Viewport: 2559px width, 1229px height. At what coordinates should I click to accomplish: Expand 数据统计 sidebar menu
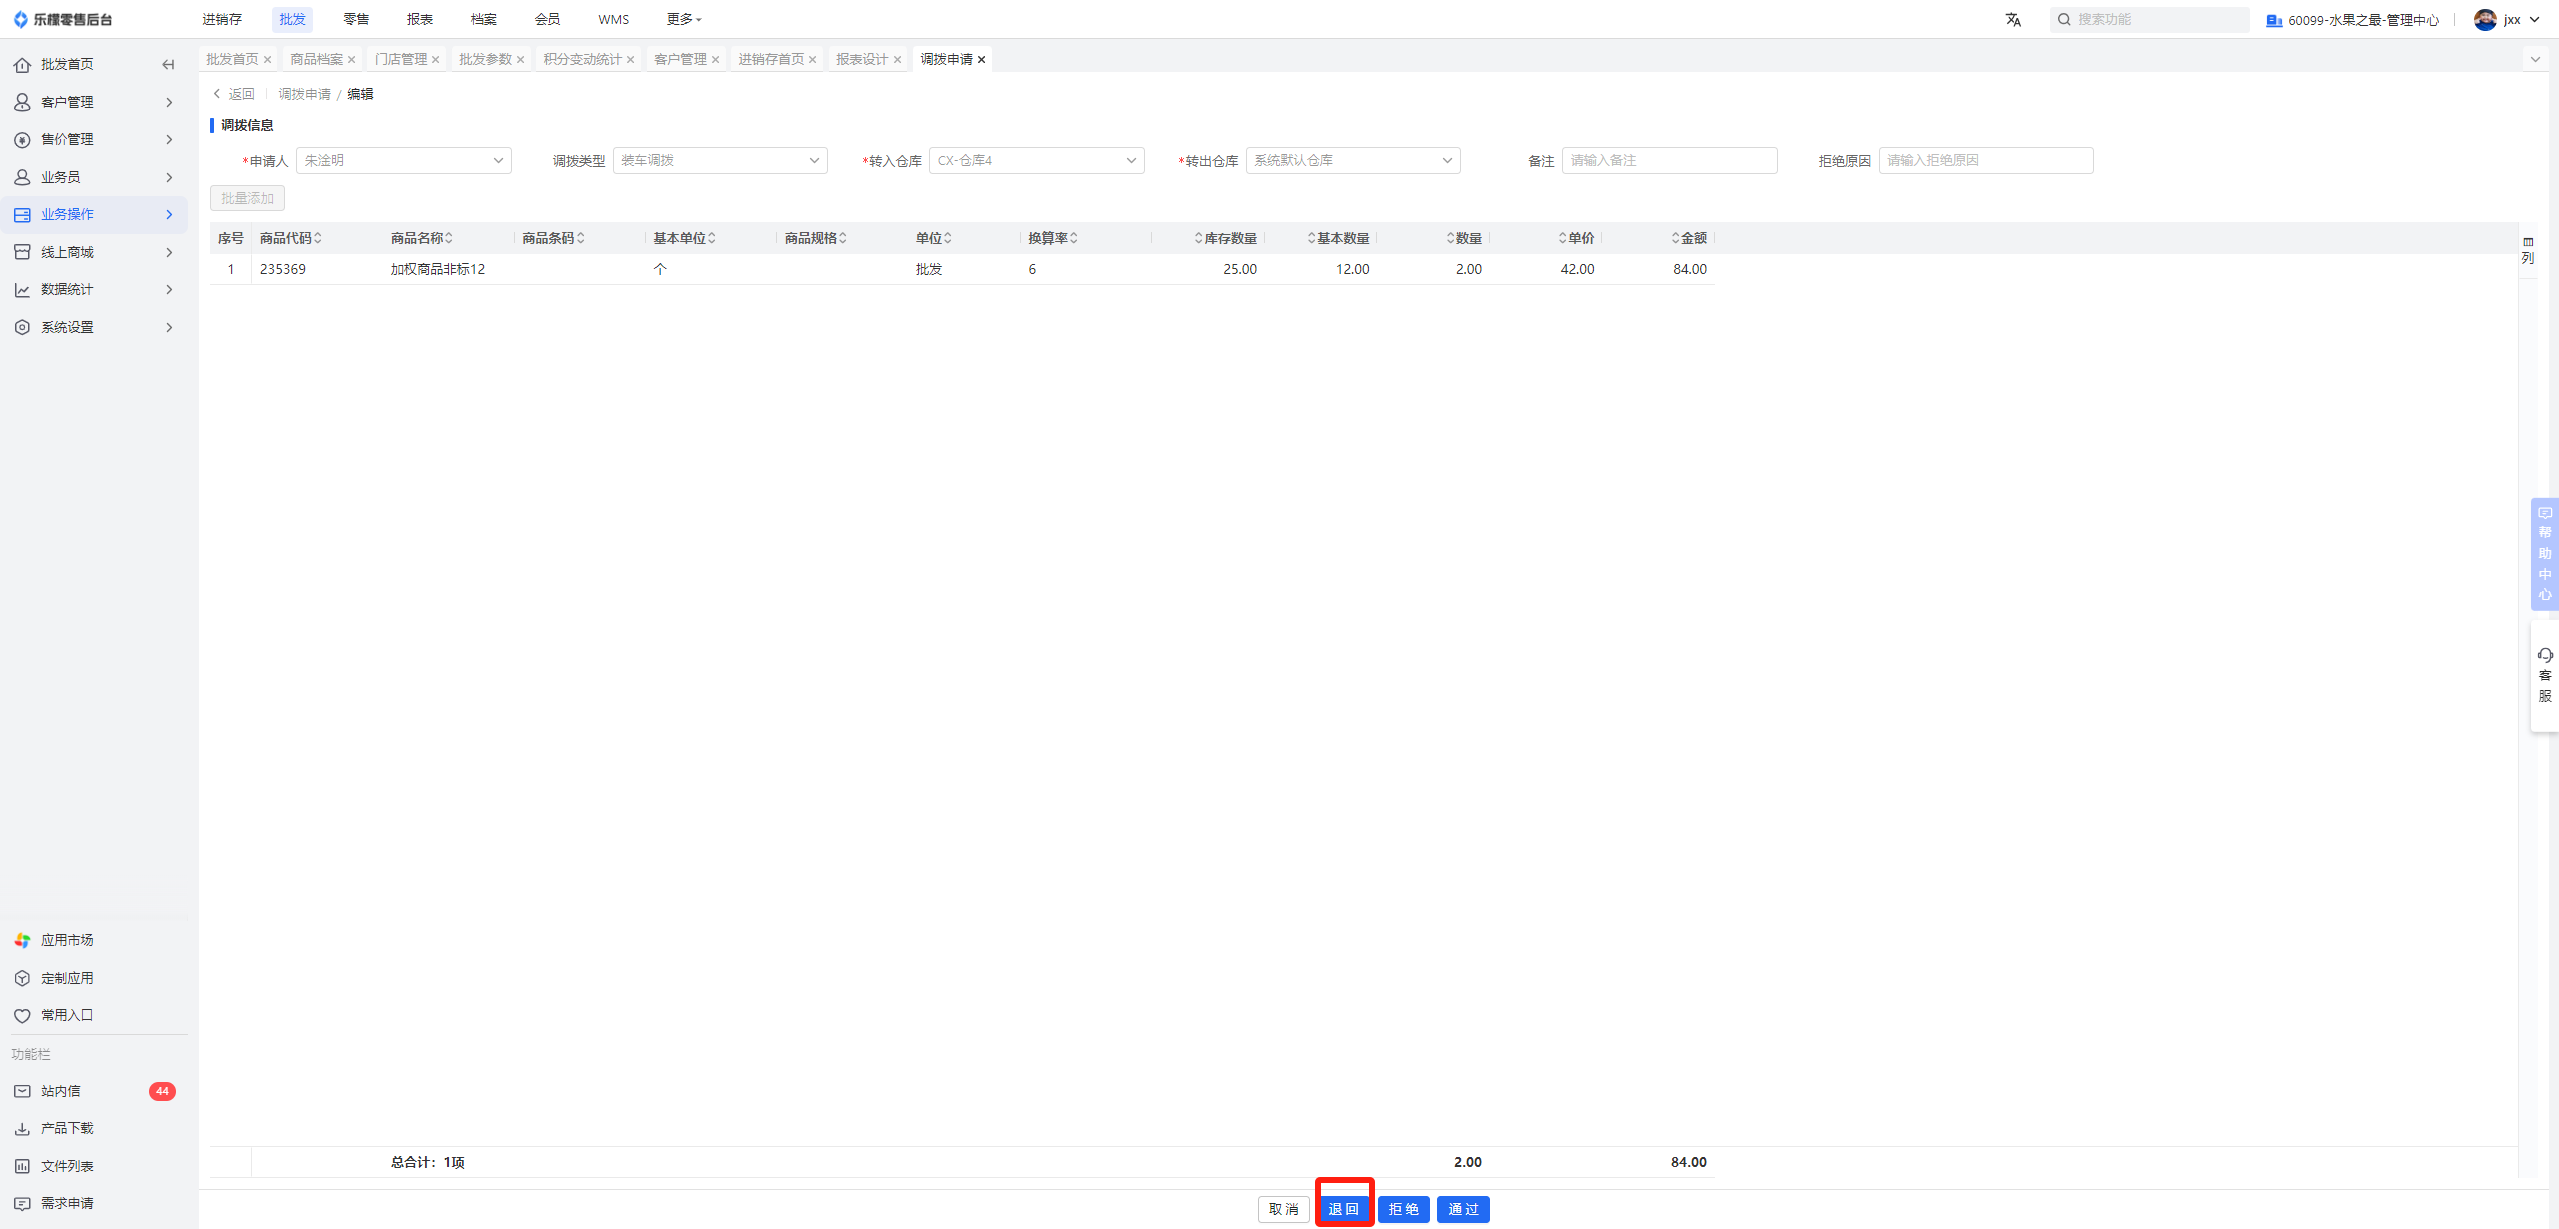tap(94, 289)
